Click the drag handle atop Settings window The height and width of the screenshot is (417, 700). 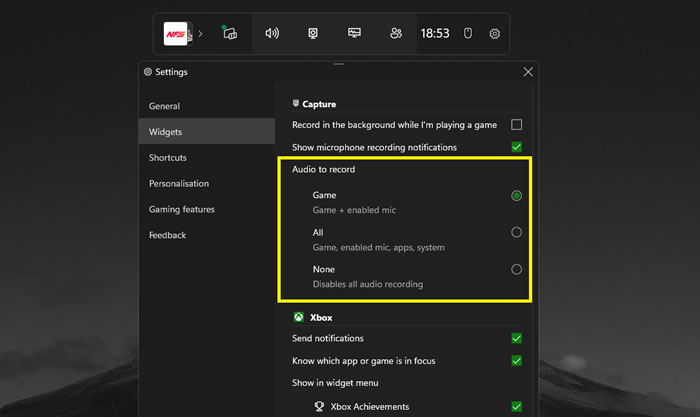pos(338,64)
